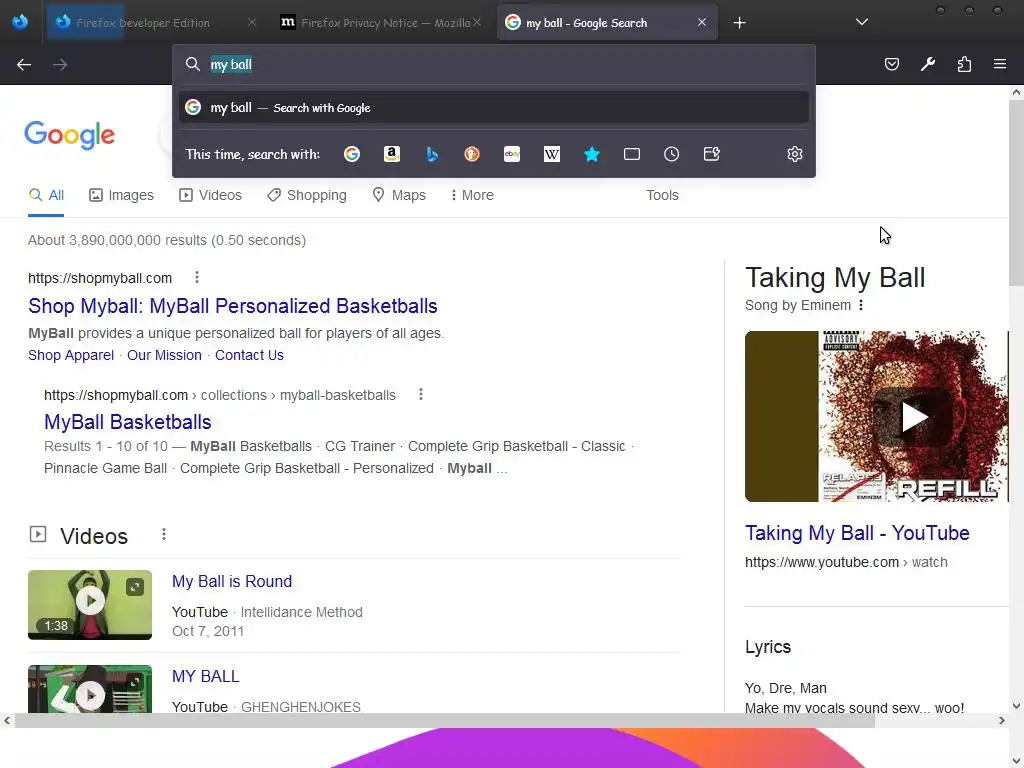The image size is (1024, 768).
Task: Expand the More search filters menu
Action: 472,195
